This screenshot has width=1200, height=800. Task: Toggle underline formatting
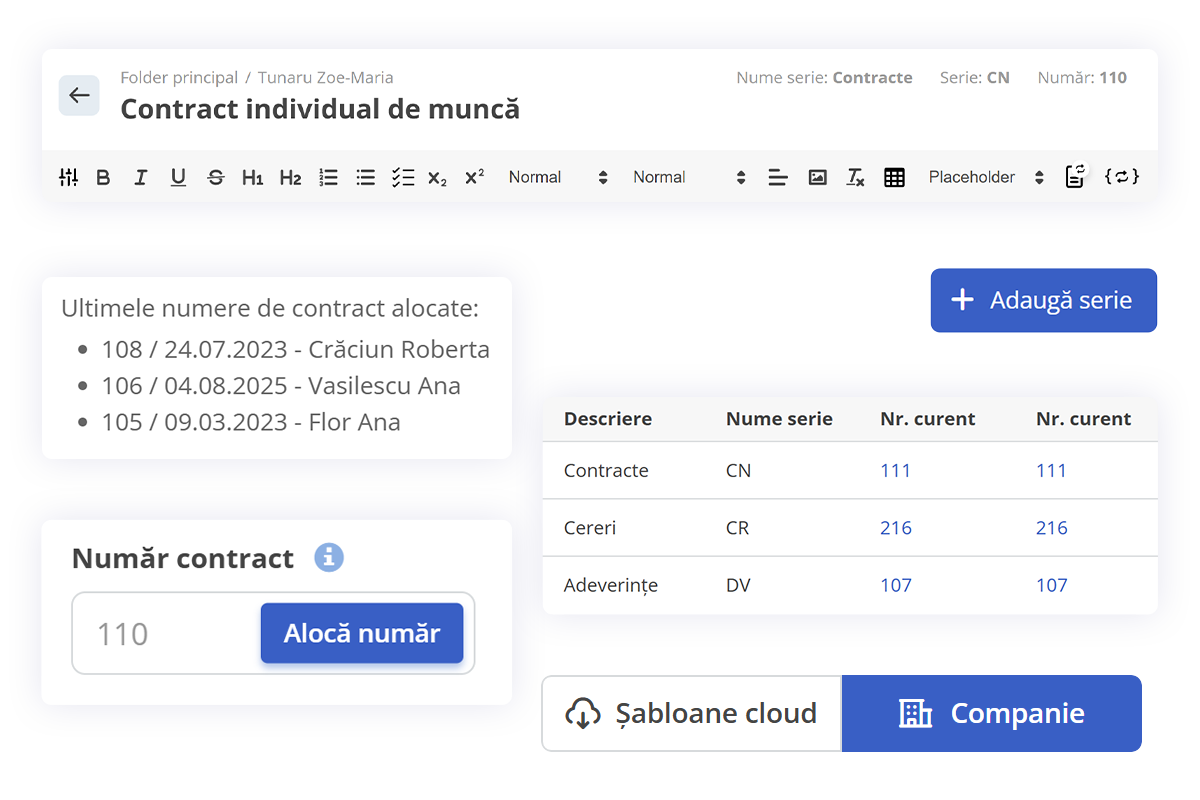pyautogui.click(x=178, y=178)
